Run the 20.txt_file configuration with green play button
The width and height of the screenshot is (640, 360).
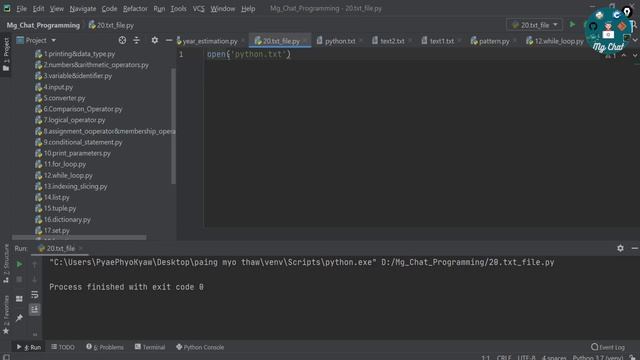[x=572, y=25]
